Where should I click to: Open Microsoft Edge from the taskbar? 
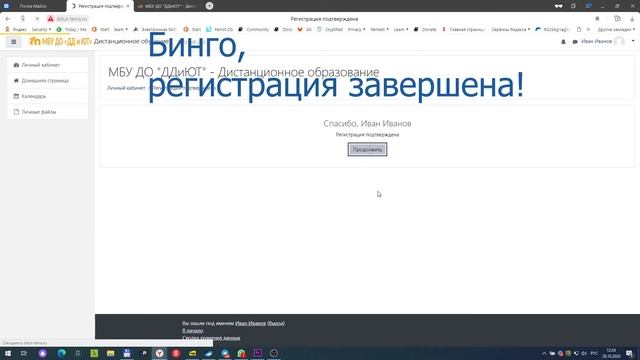(x=62, y=353)
